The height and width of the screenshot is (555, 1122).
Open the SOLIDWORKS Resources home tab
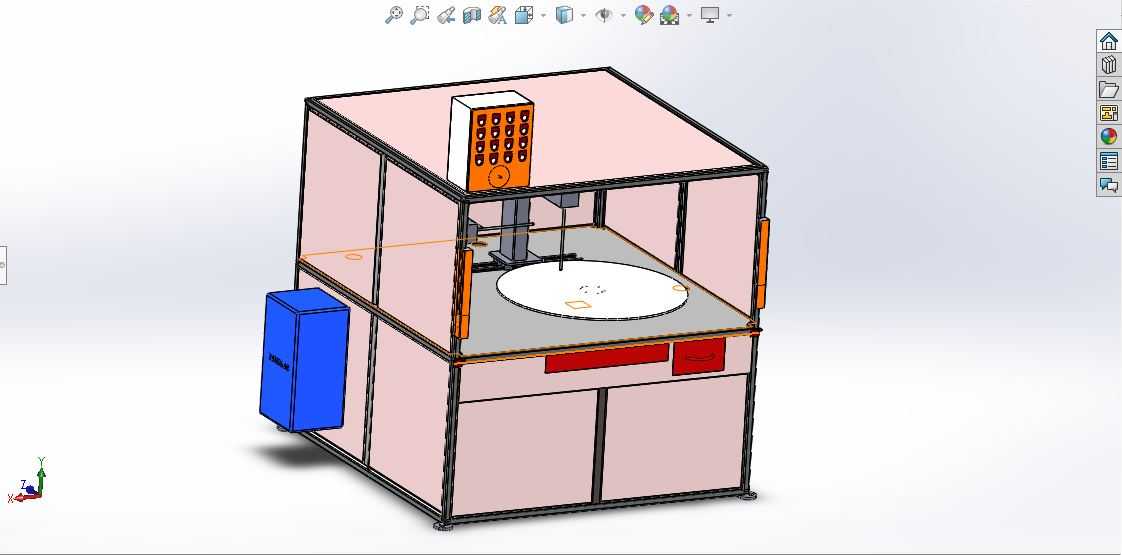pyautogui.click(x=1108, y=41)
